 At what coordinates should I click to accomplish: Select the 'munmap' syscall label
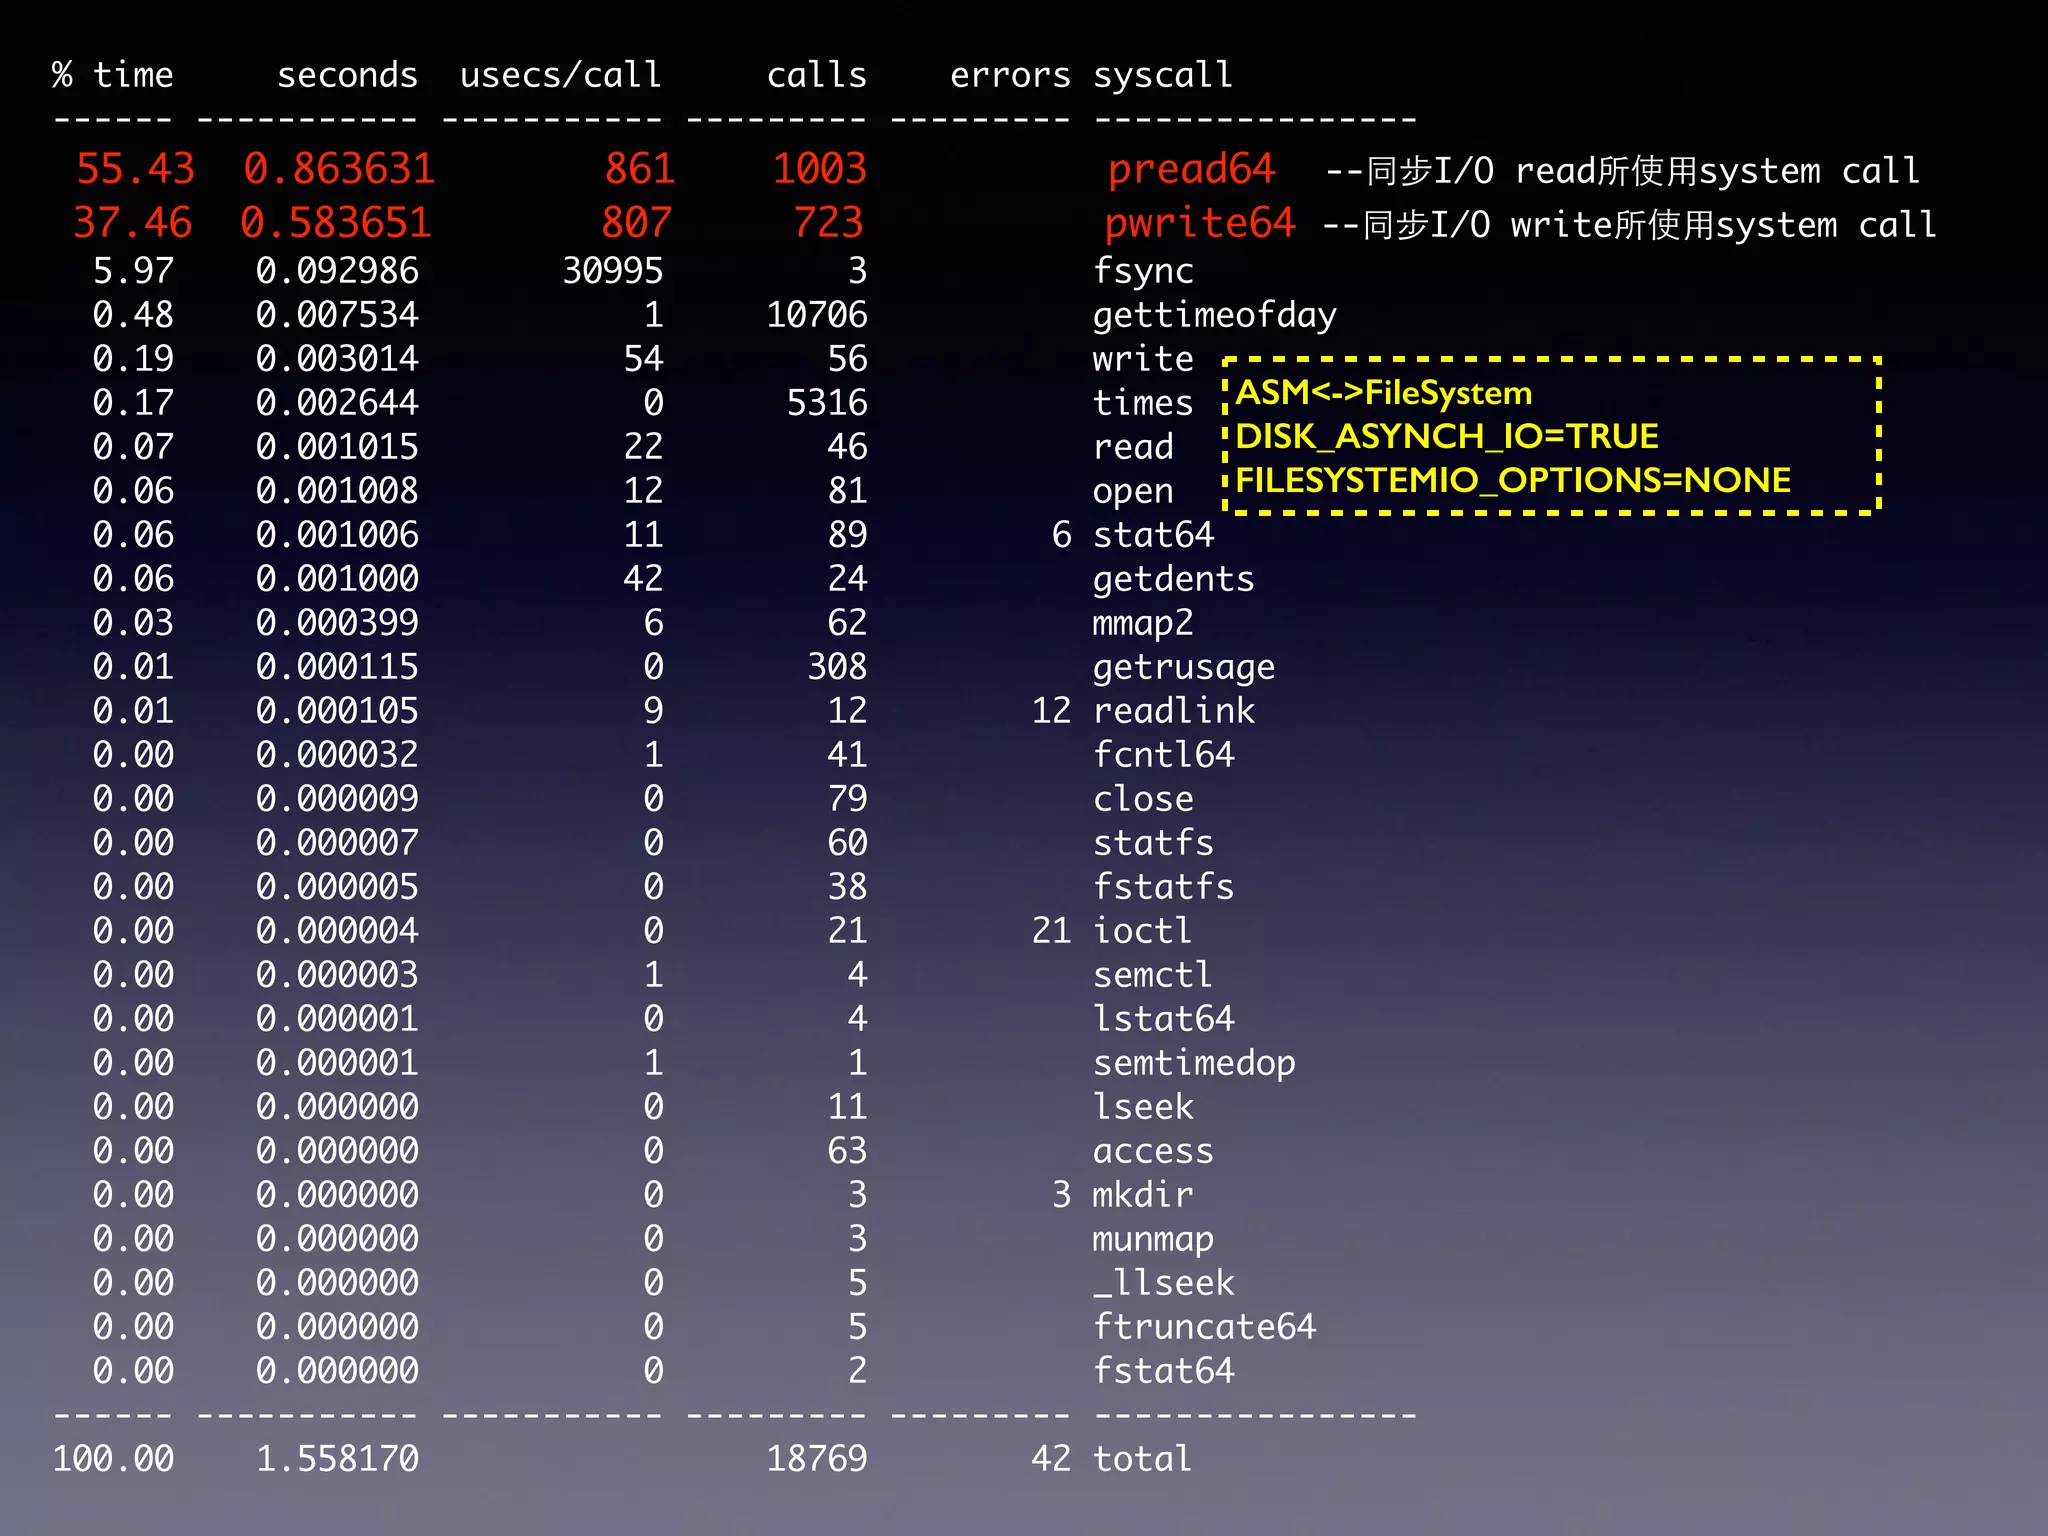(x=1153, y=1239)
